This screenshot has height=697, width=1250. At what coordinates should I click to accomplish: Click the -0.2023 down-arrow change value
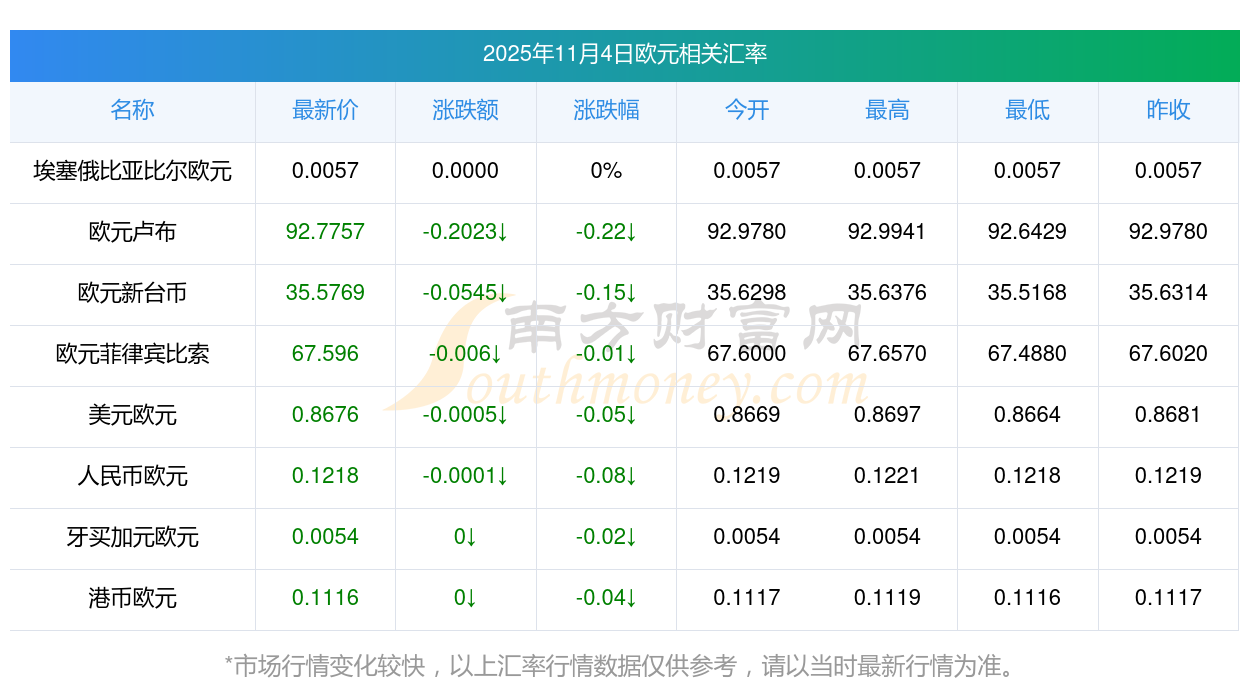click(x=465, y=232)
